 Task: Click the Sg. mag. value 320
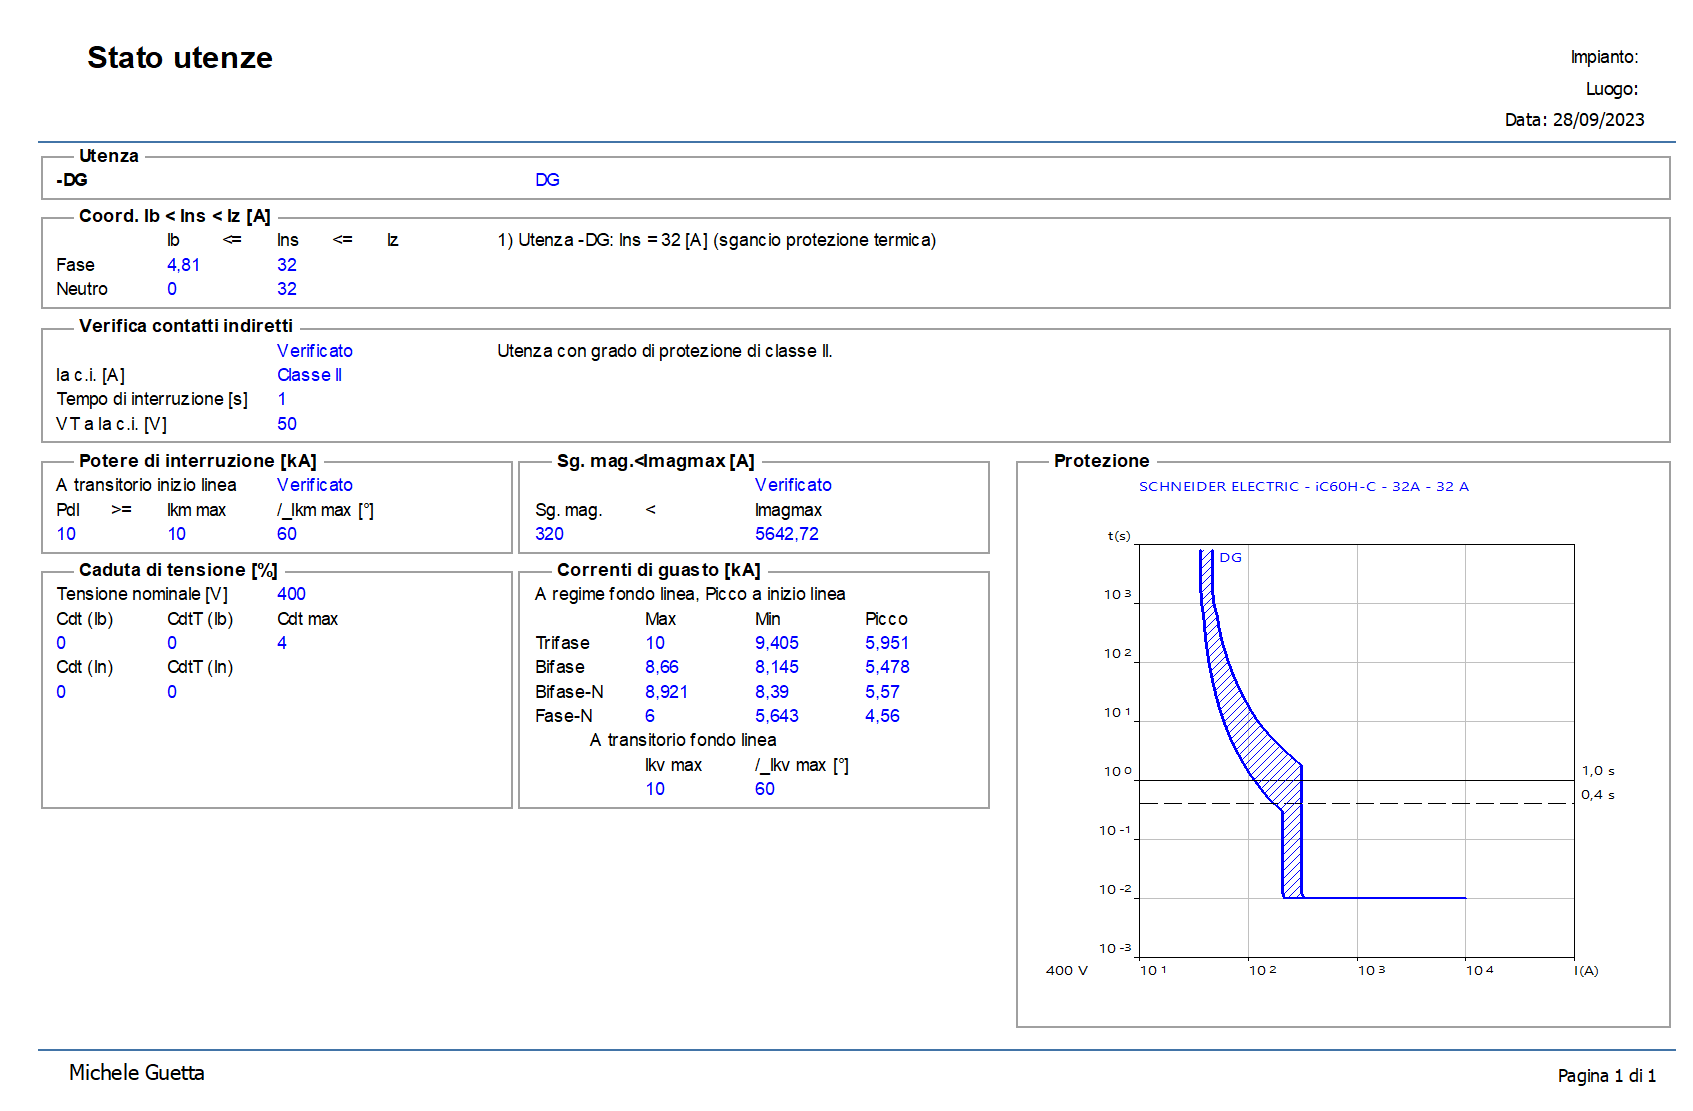coord(549,534)
